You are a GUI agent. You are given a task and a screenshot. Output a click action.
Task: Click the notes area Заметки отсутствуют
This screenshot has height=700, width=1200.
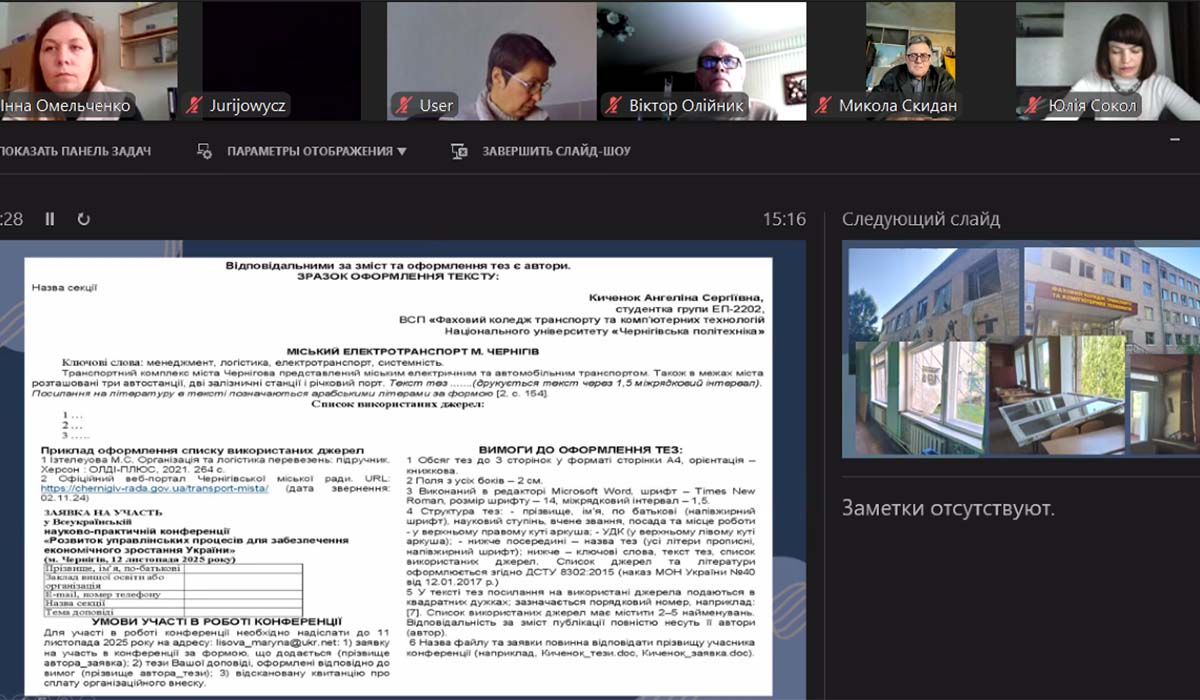948,509
